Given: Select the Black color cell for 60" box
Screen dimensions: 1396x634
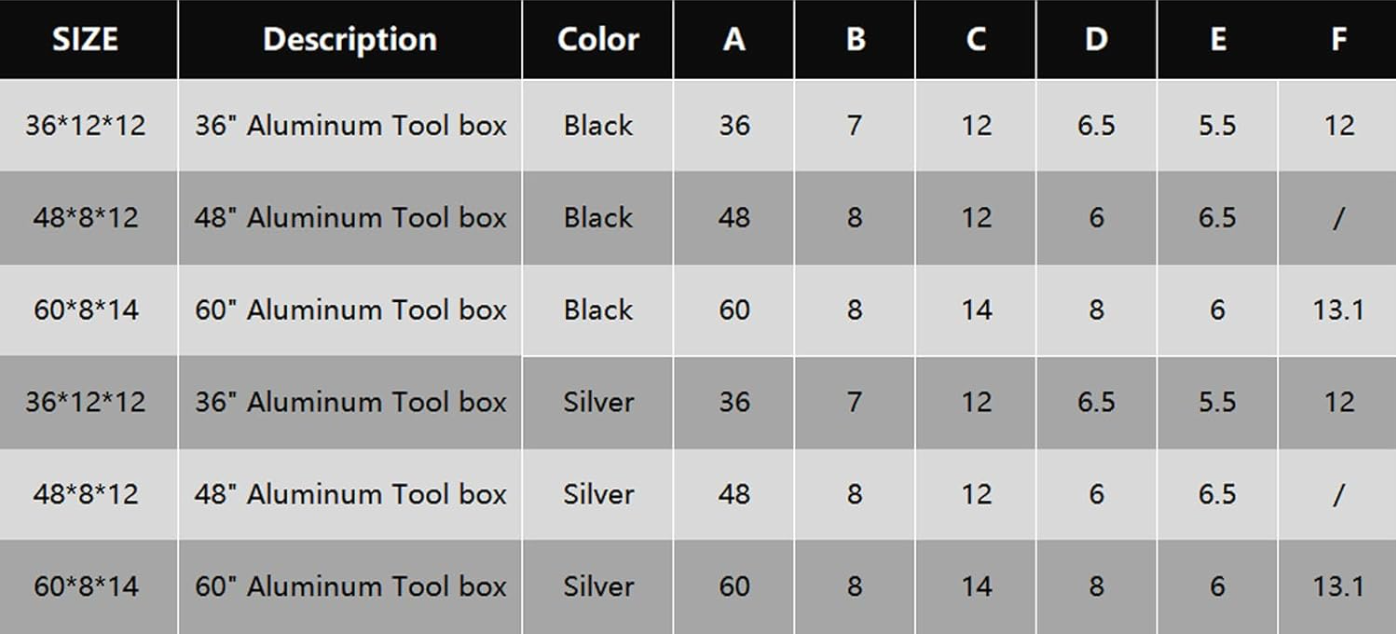Looking at the screenshot, I should [598, 310].
